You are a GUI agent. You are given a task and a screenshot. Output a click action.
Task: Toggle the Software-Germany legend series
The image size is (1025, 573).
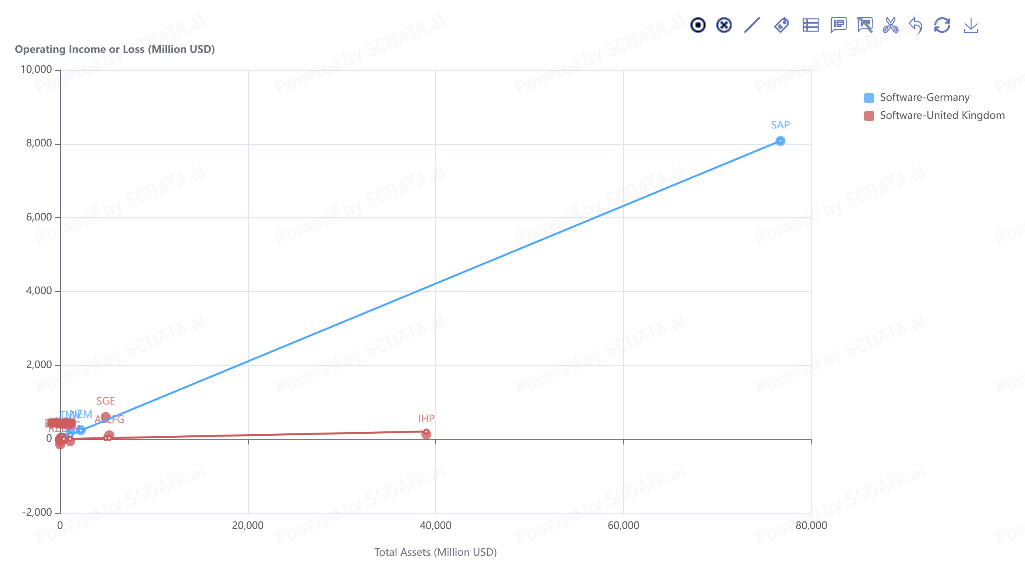click(x=924, y=98)
